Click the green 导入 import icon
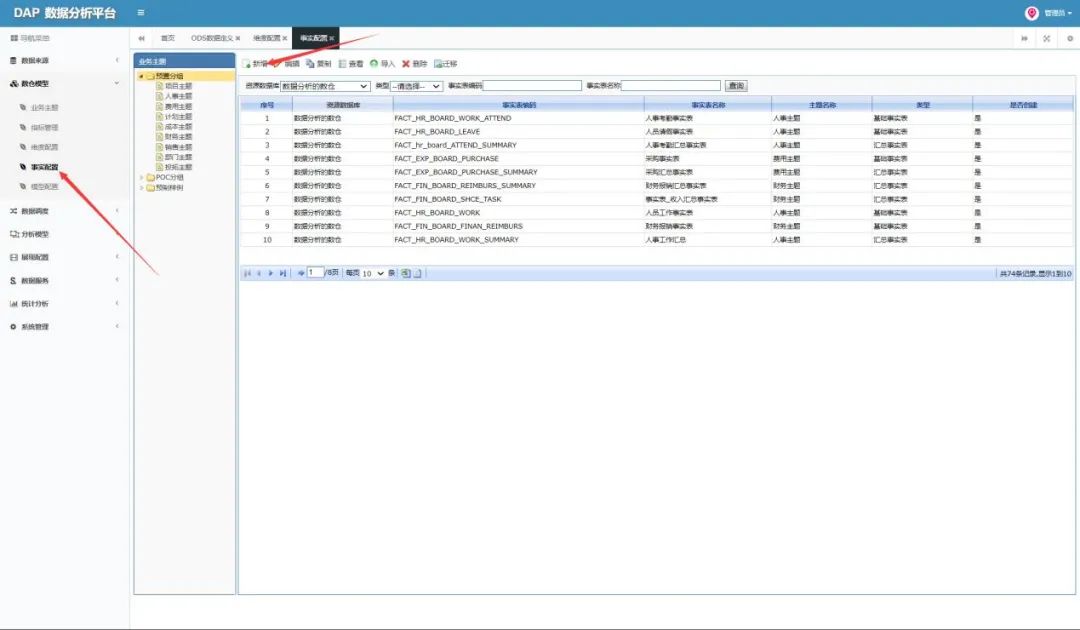Viewport: 1080px width, 630px height. click(x=374, y=63)
